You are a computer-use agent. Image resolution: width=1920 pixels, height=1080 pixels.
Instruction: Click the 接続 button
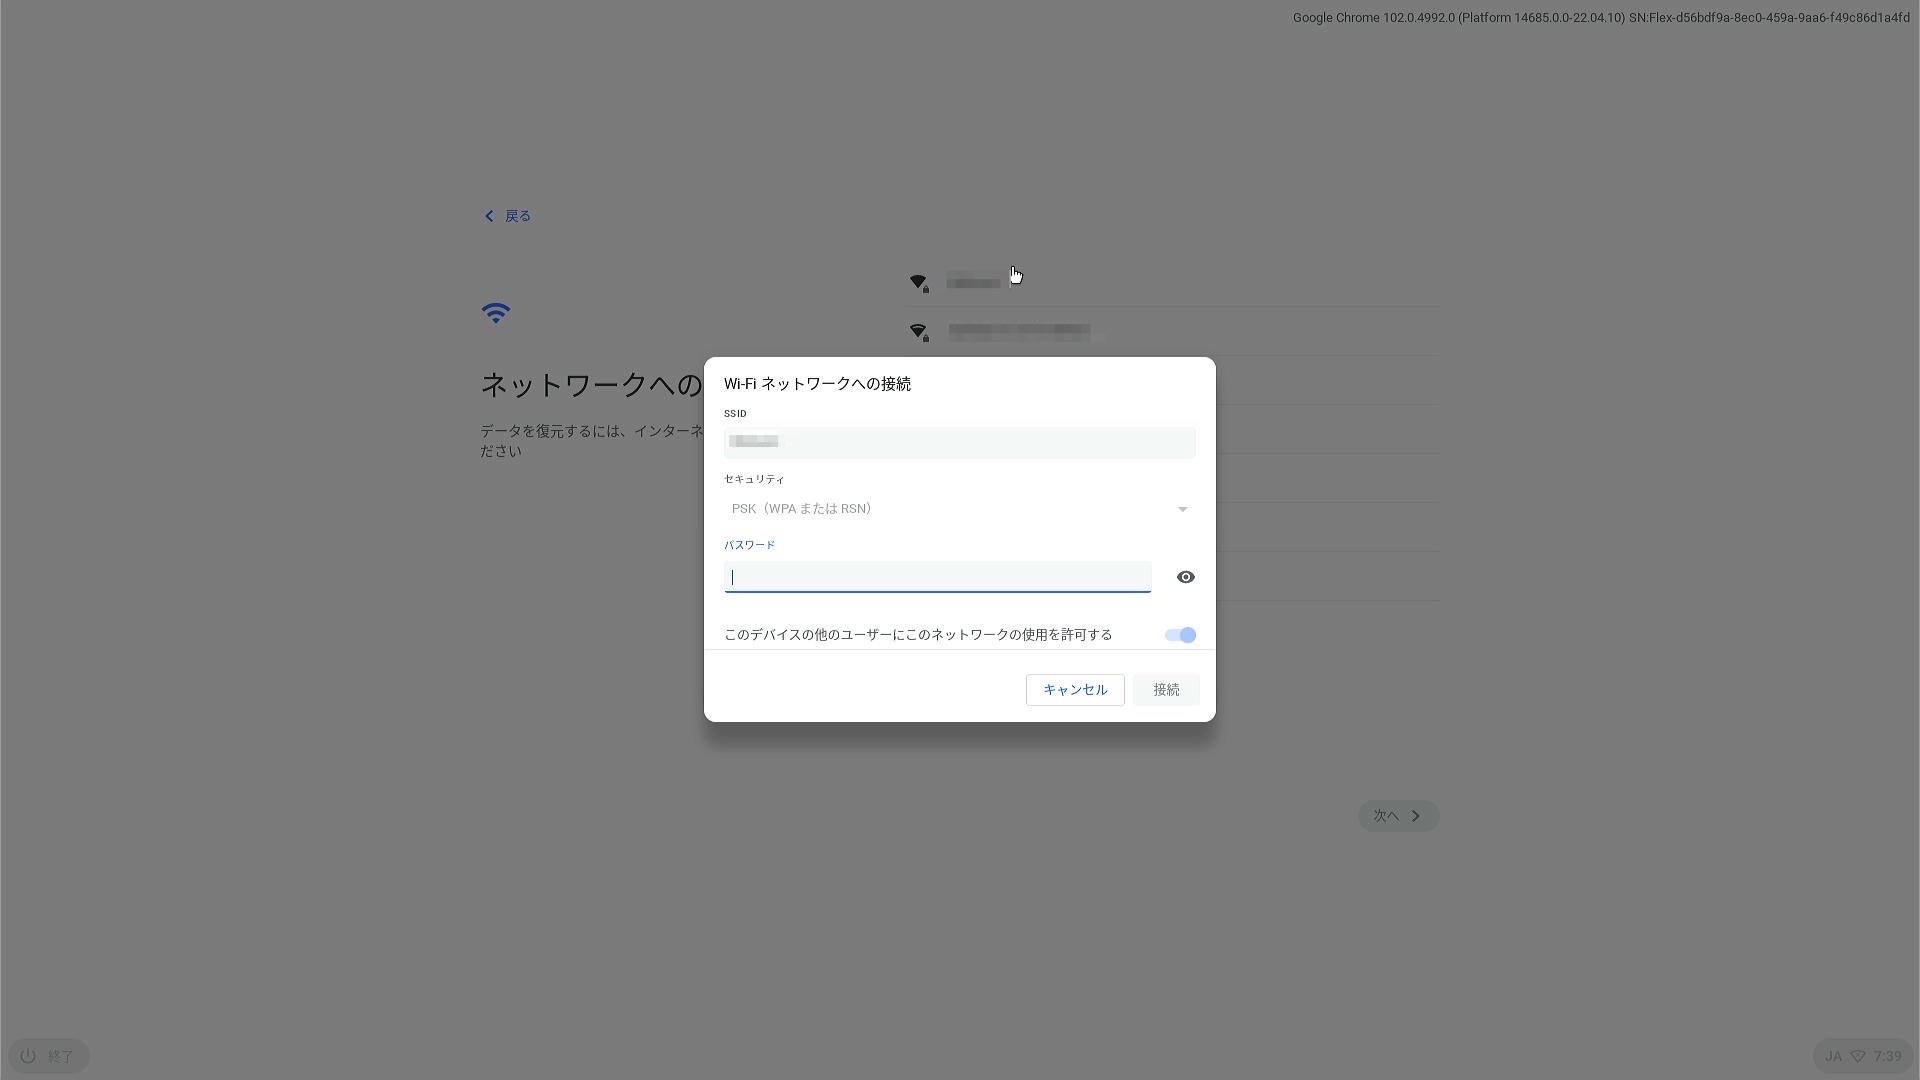[1166, 690]
